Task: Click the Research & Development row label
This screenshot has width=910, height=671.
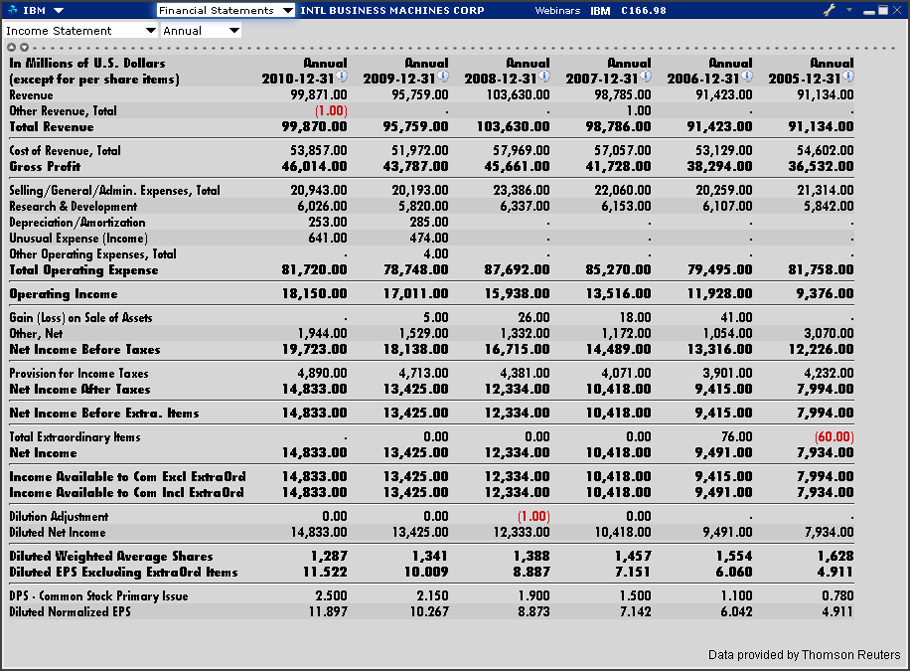Action: pos(73,207)
